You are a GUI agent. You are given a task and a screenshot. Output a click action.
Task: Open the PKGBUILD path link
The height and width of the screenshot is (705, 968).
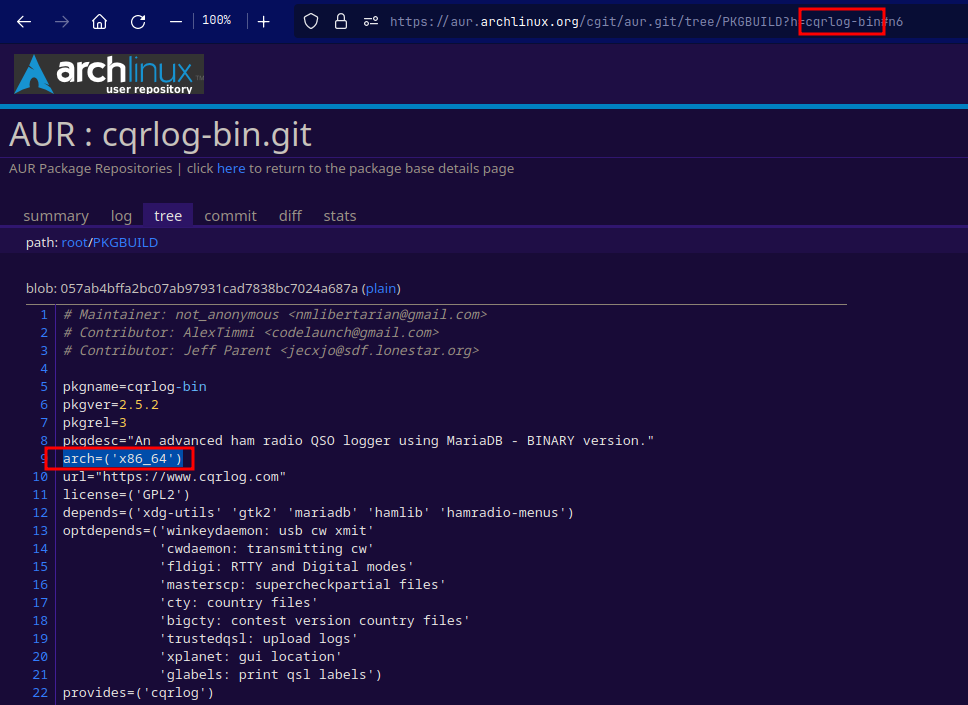coord(125,243)
